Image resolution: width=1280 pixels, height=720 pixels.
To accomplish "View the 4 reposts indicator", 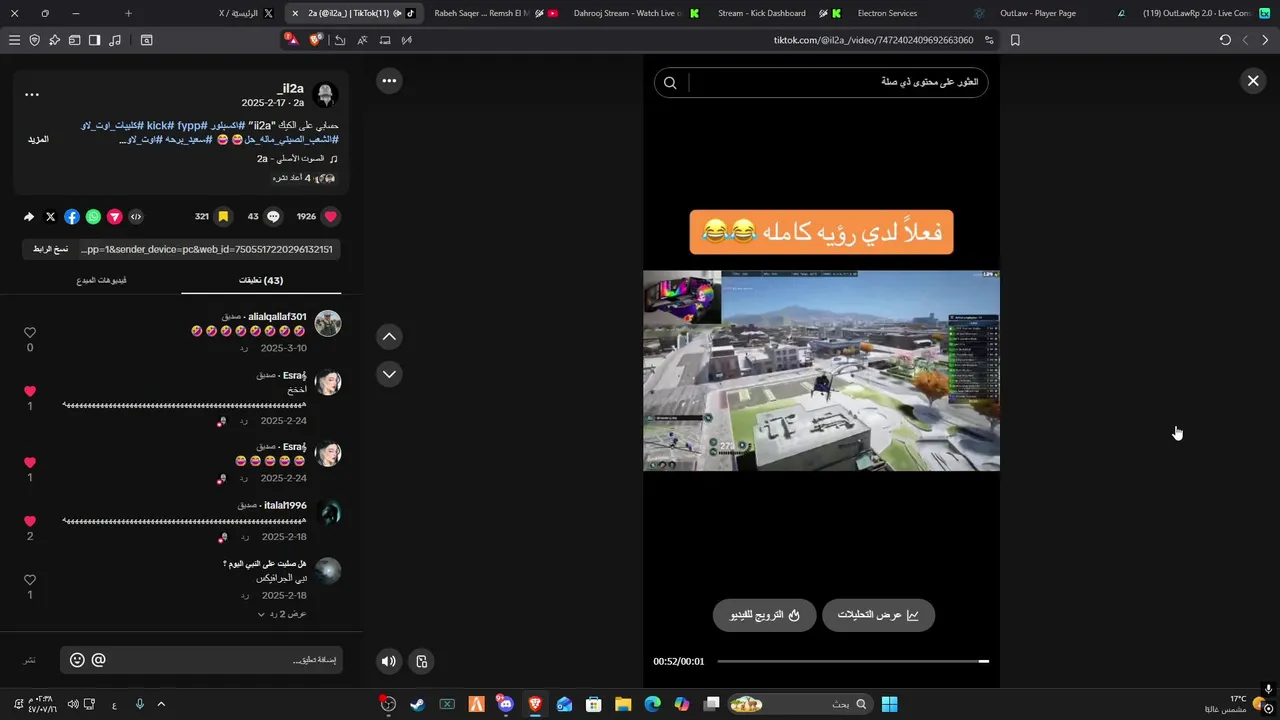I will pyautogui.click(x=304, y=178).
